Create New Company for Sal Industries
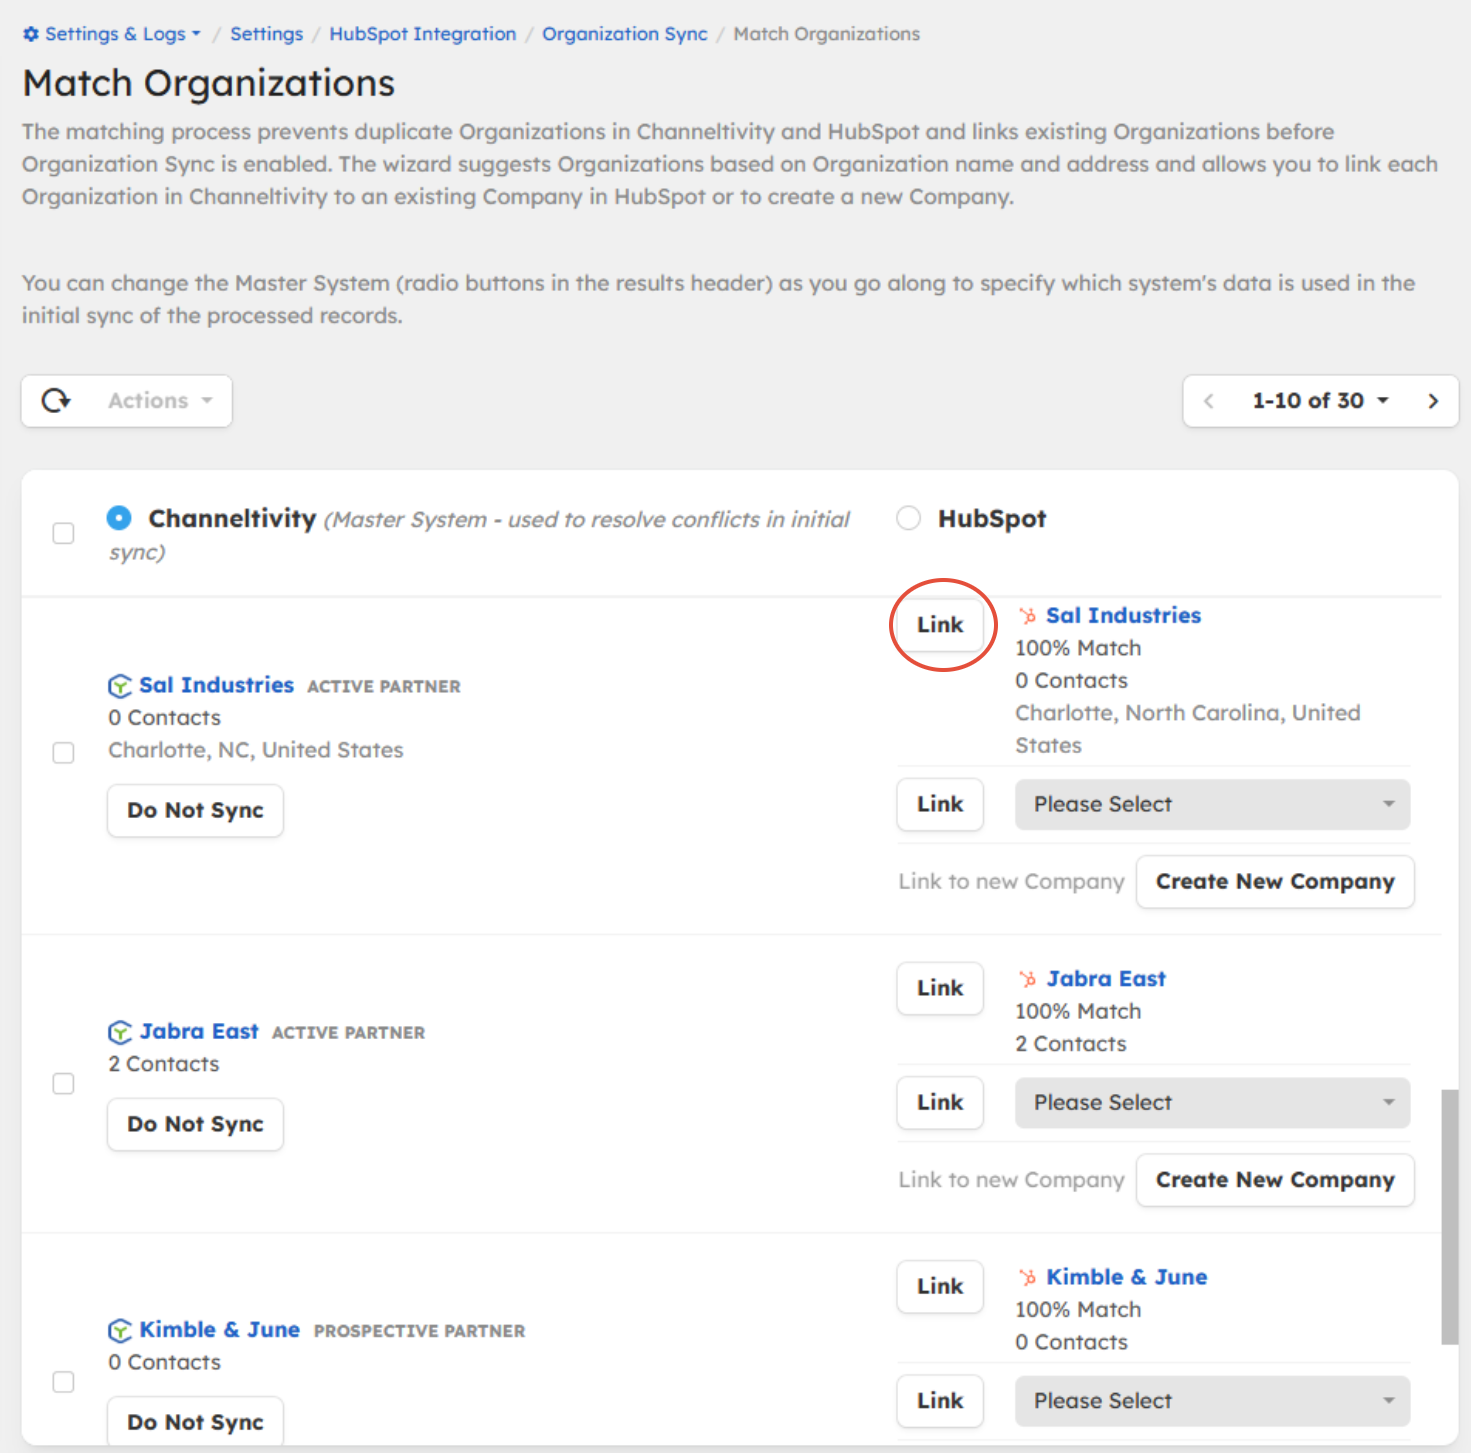Screen dimensions: 1471x1453 point(1275,882)
